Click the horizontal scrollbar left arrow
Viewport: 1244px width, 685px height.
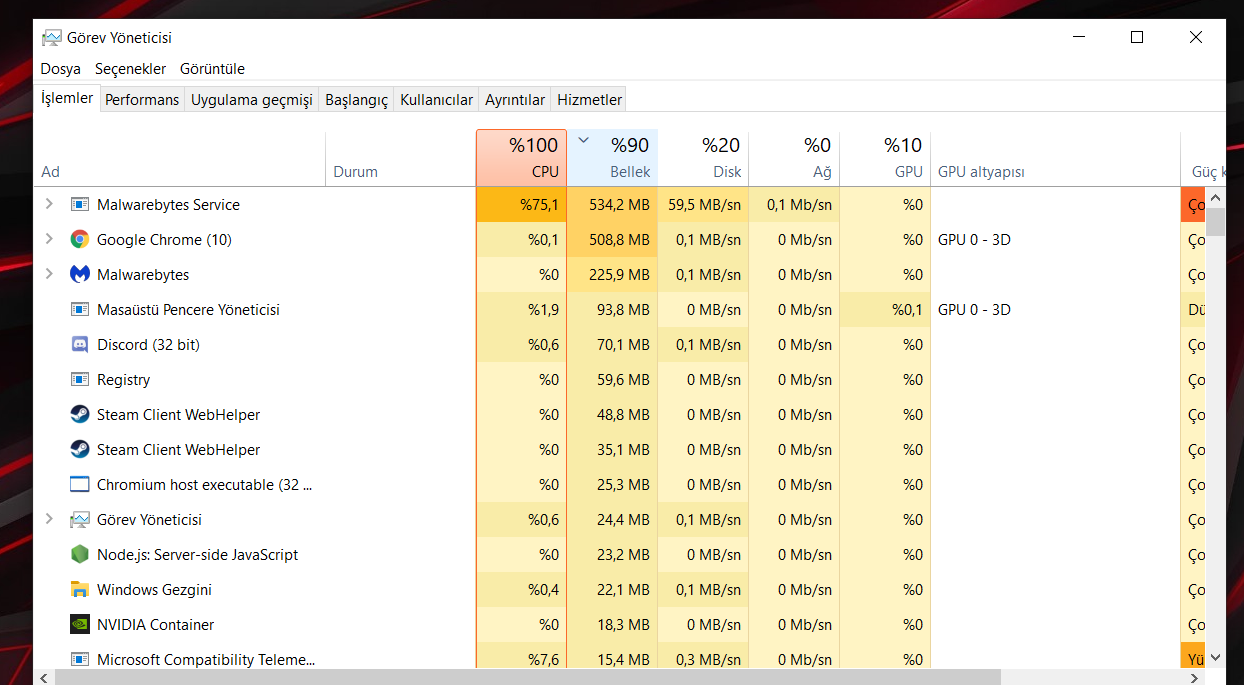click(x=44, y=677)
